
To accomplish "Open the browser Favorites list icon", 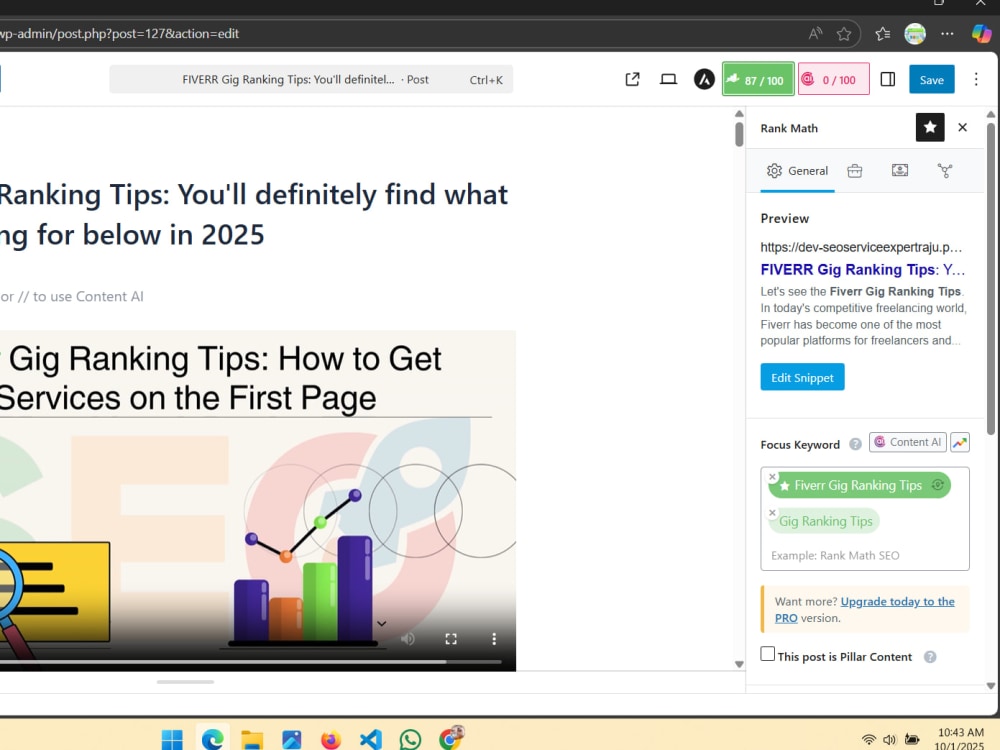I will point(883,33).
